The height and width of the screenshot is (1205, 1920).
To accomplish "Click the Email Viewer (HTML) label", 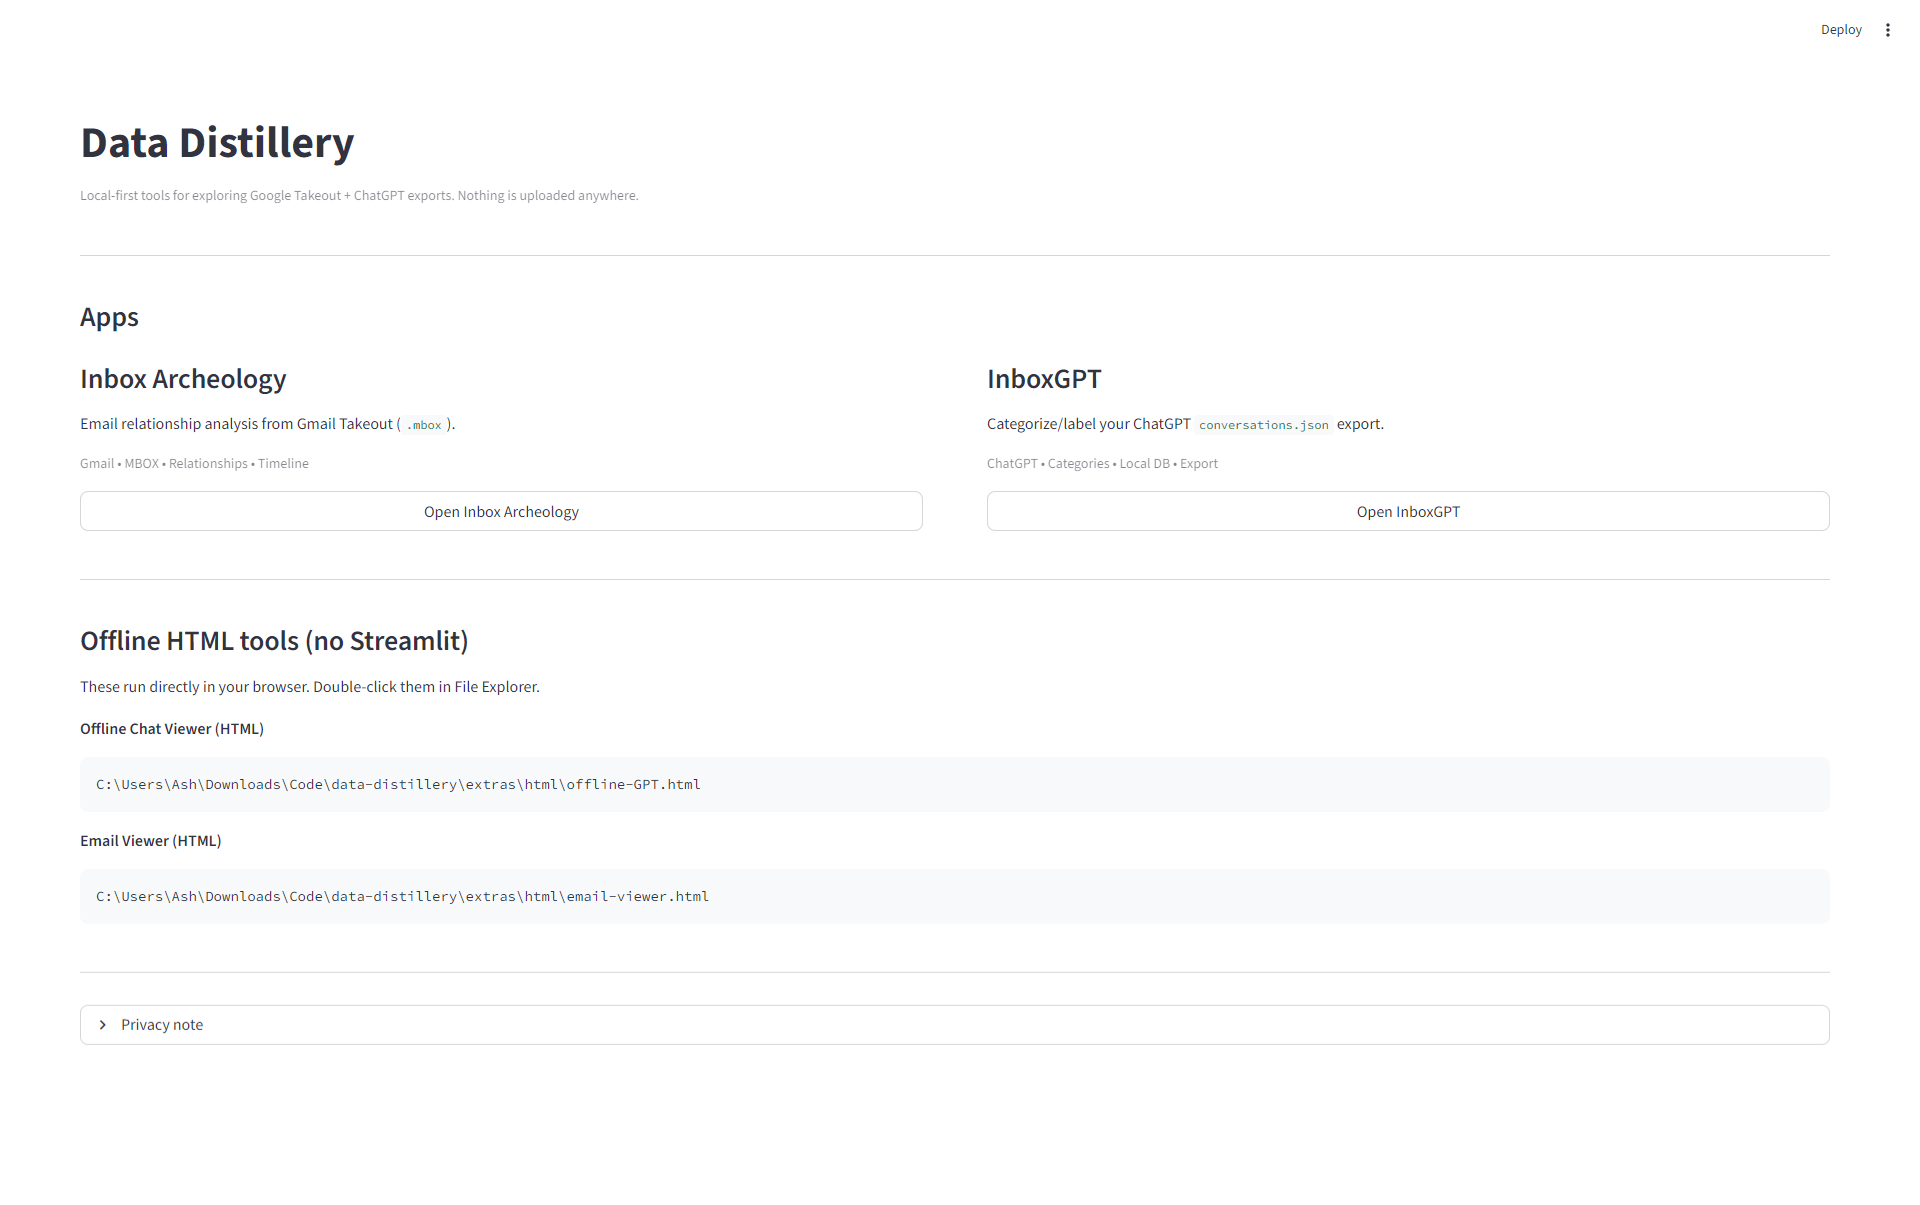I will pyautogui.click(x=151, y=841).
